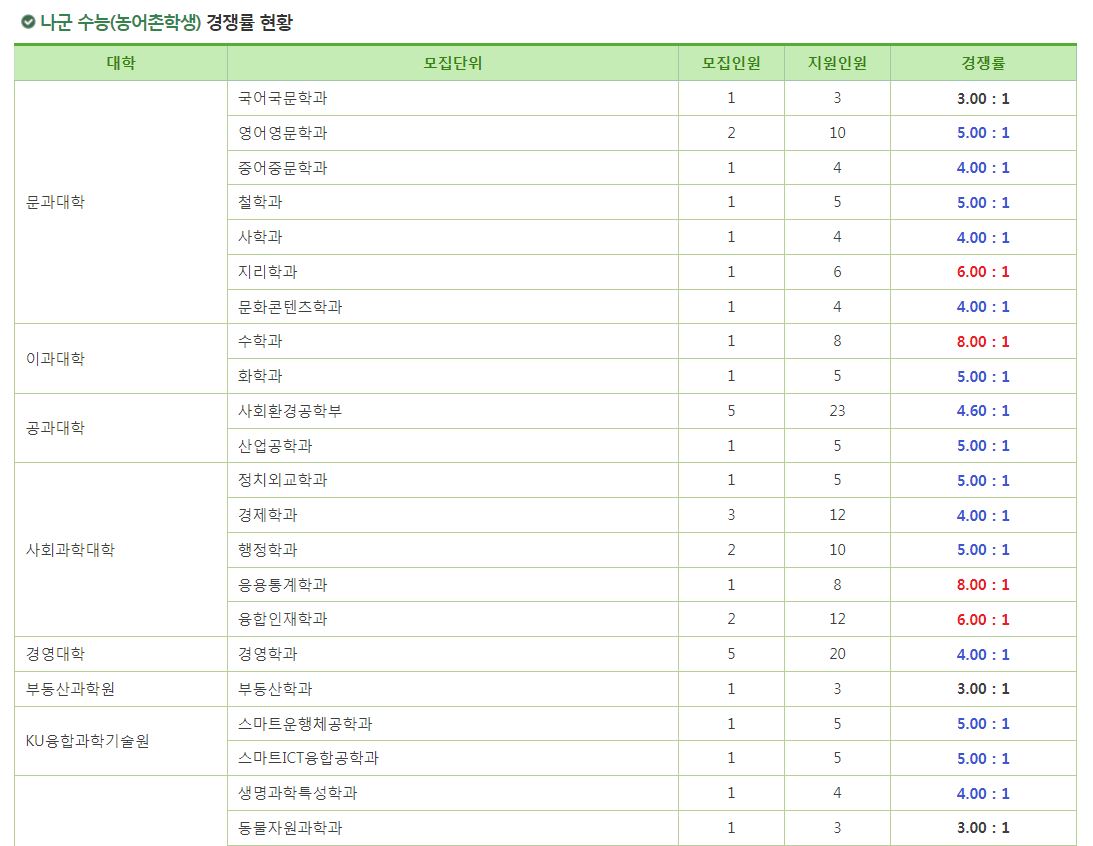The image size is (1093, 846).
Task: Click recruitment count '5' in 사회환경공학부 row
Action: (731, 410)
